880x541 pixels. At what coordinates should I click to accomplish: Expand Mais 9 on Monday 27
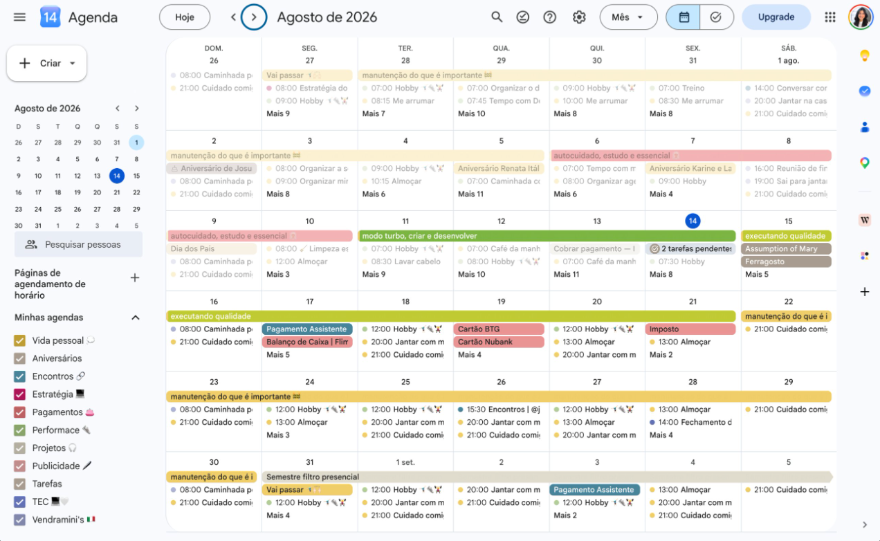click(x=278, y=113)
